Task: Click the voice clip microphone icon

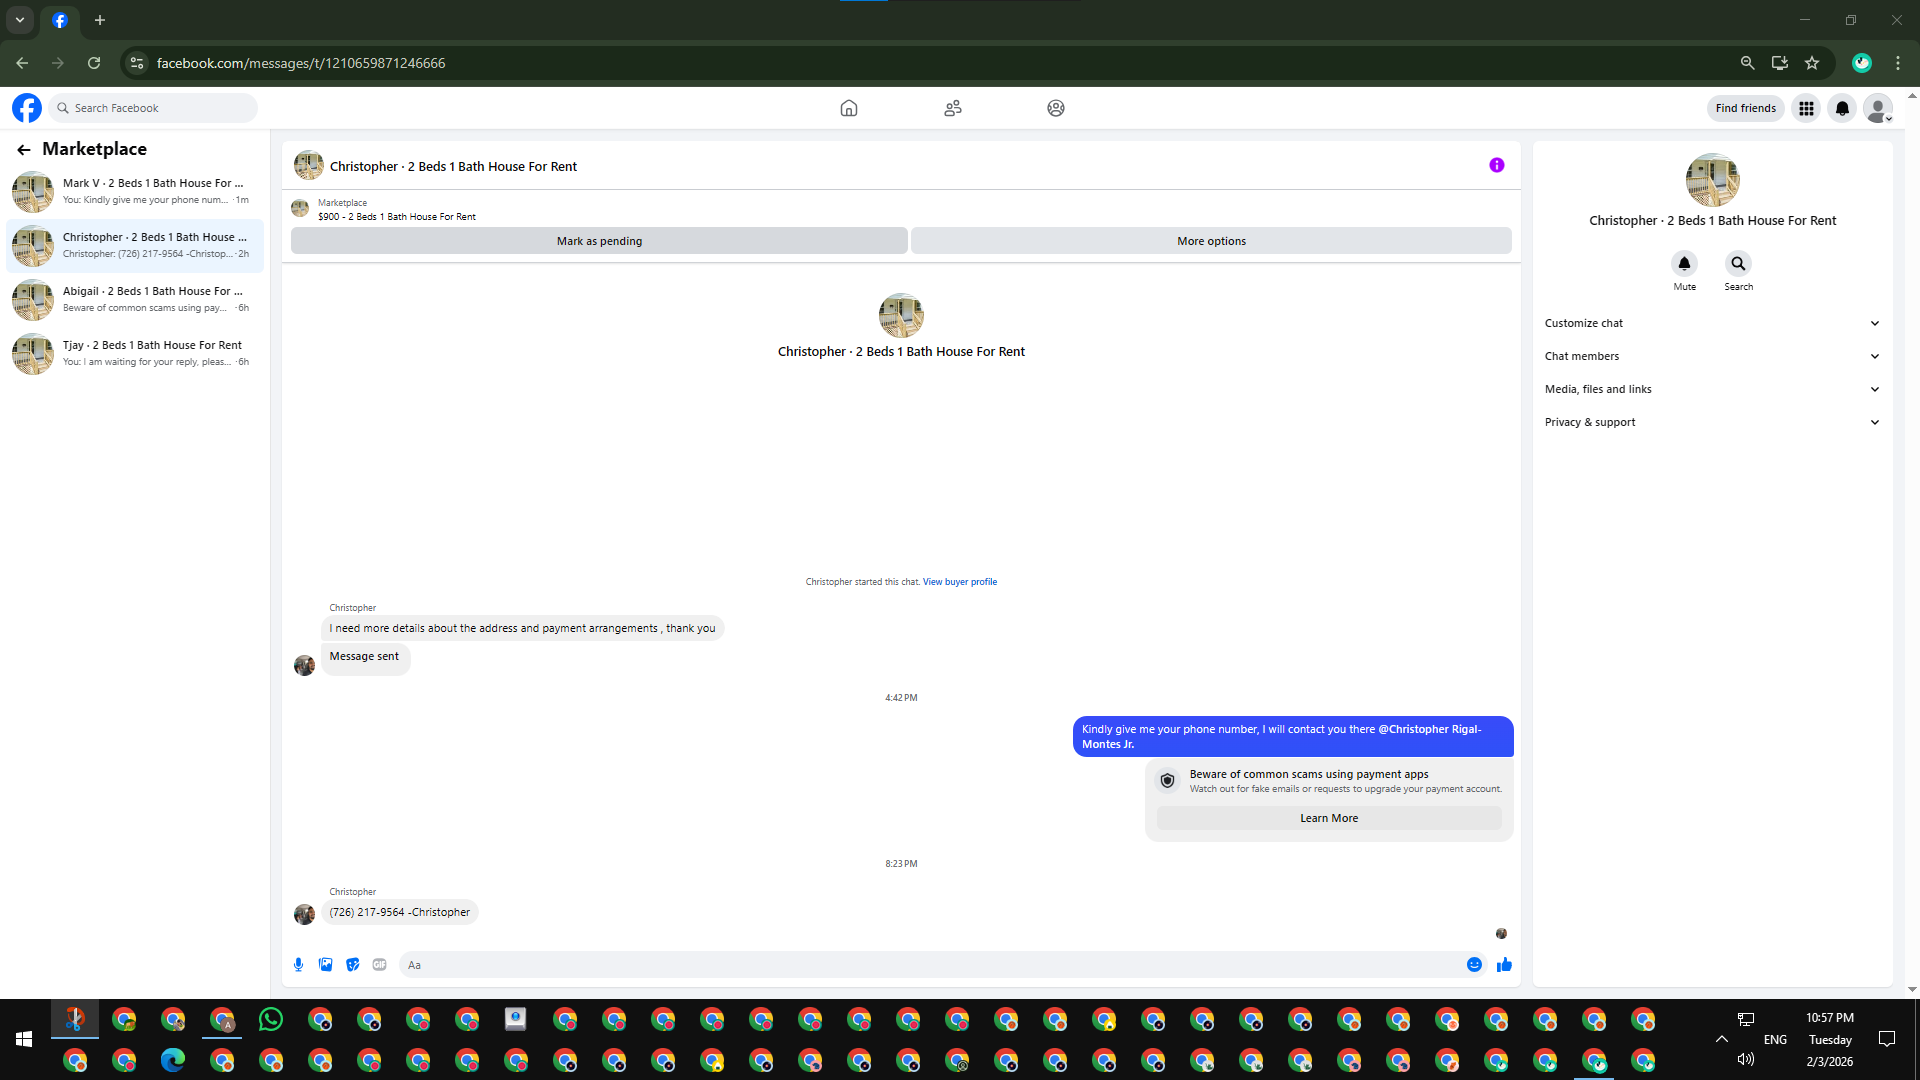Action: [298, 965]
